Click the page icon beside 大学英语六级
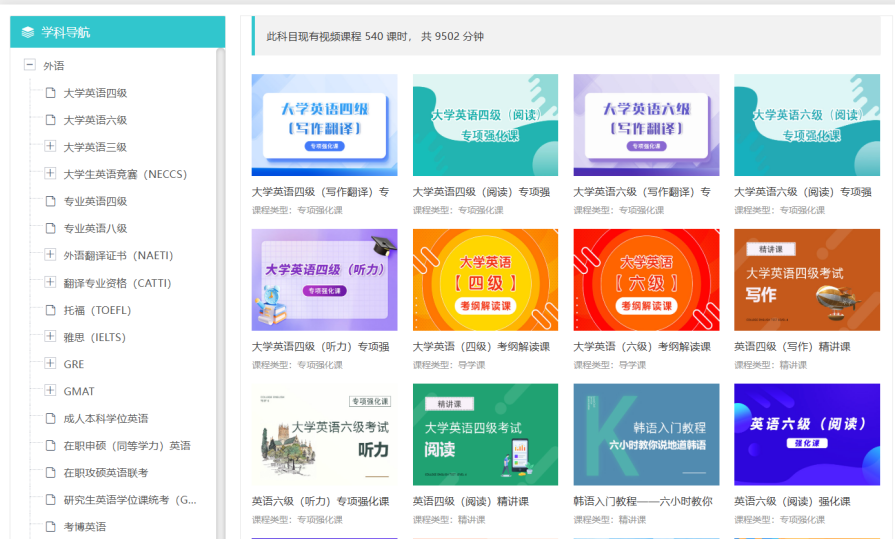This screenshot has height=539, width=895. click(x=50, y=120)
